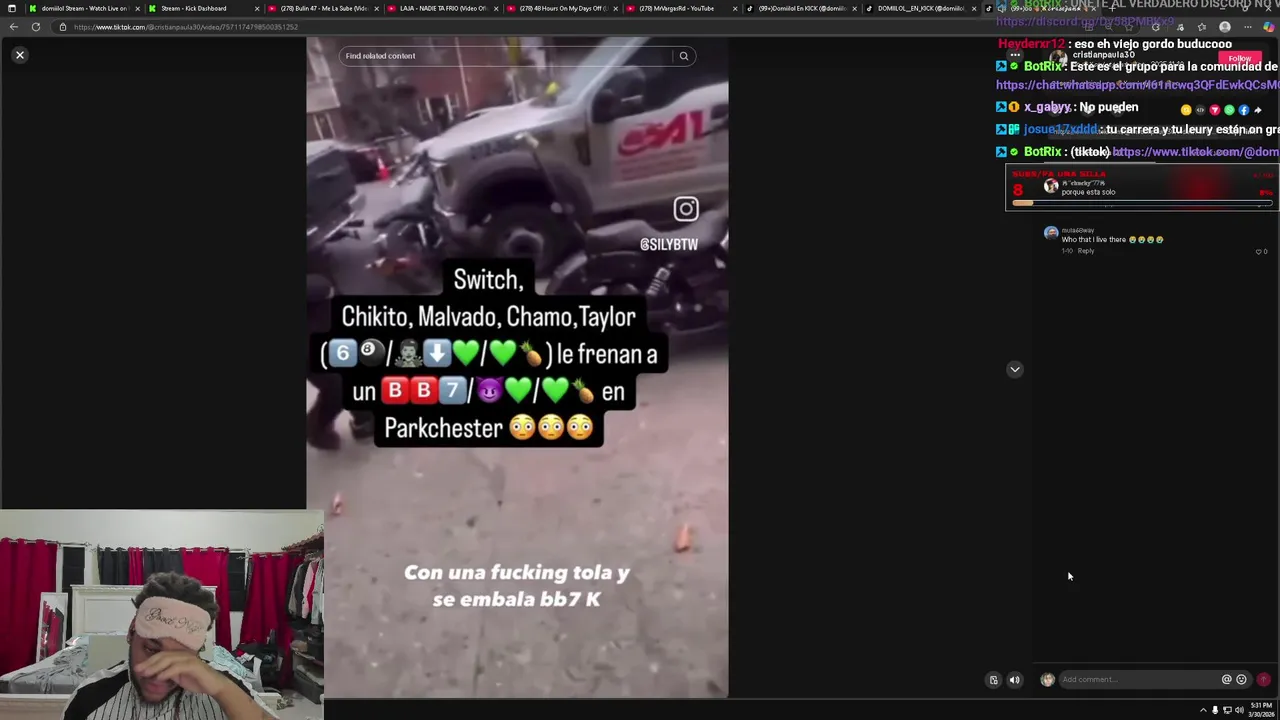Viewport: 1280px width, 720px height.
Task: Open the cristianpaula30 profile name
Action: tap(1103, 55)
